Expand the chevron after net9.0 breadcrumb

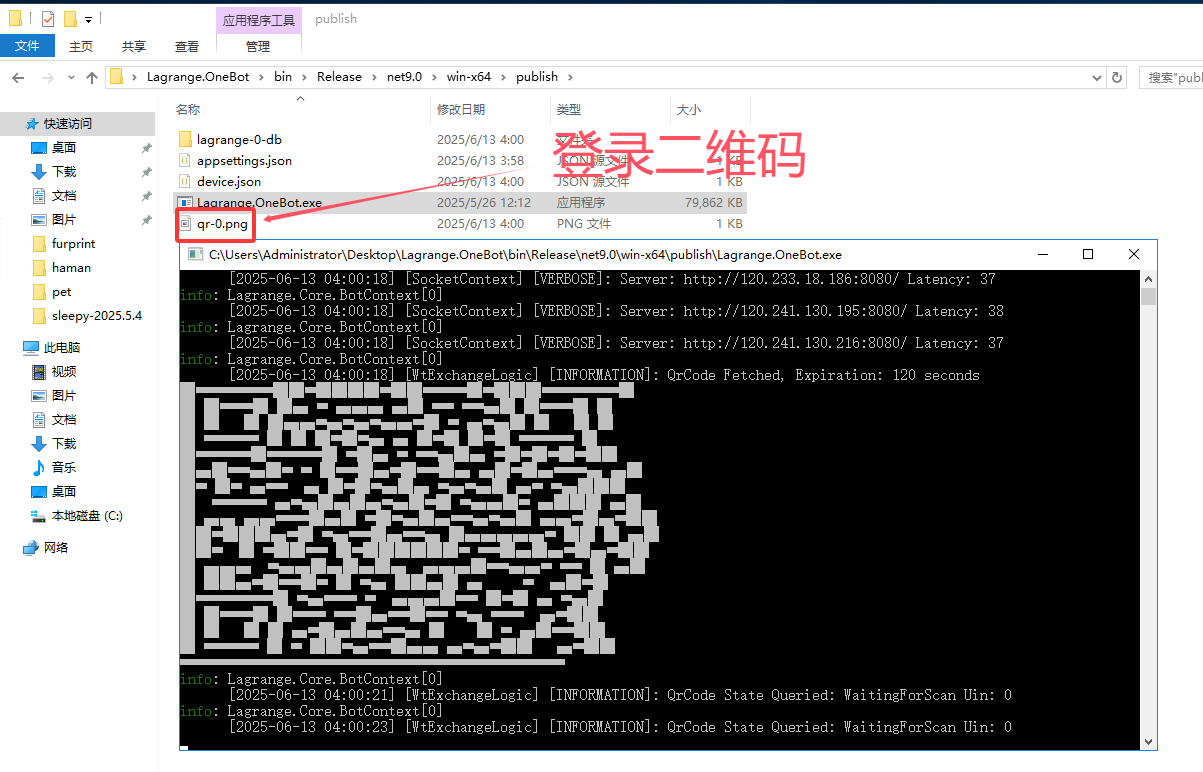[x=435, y=77]
